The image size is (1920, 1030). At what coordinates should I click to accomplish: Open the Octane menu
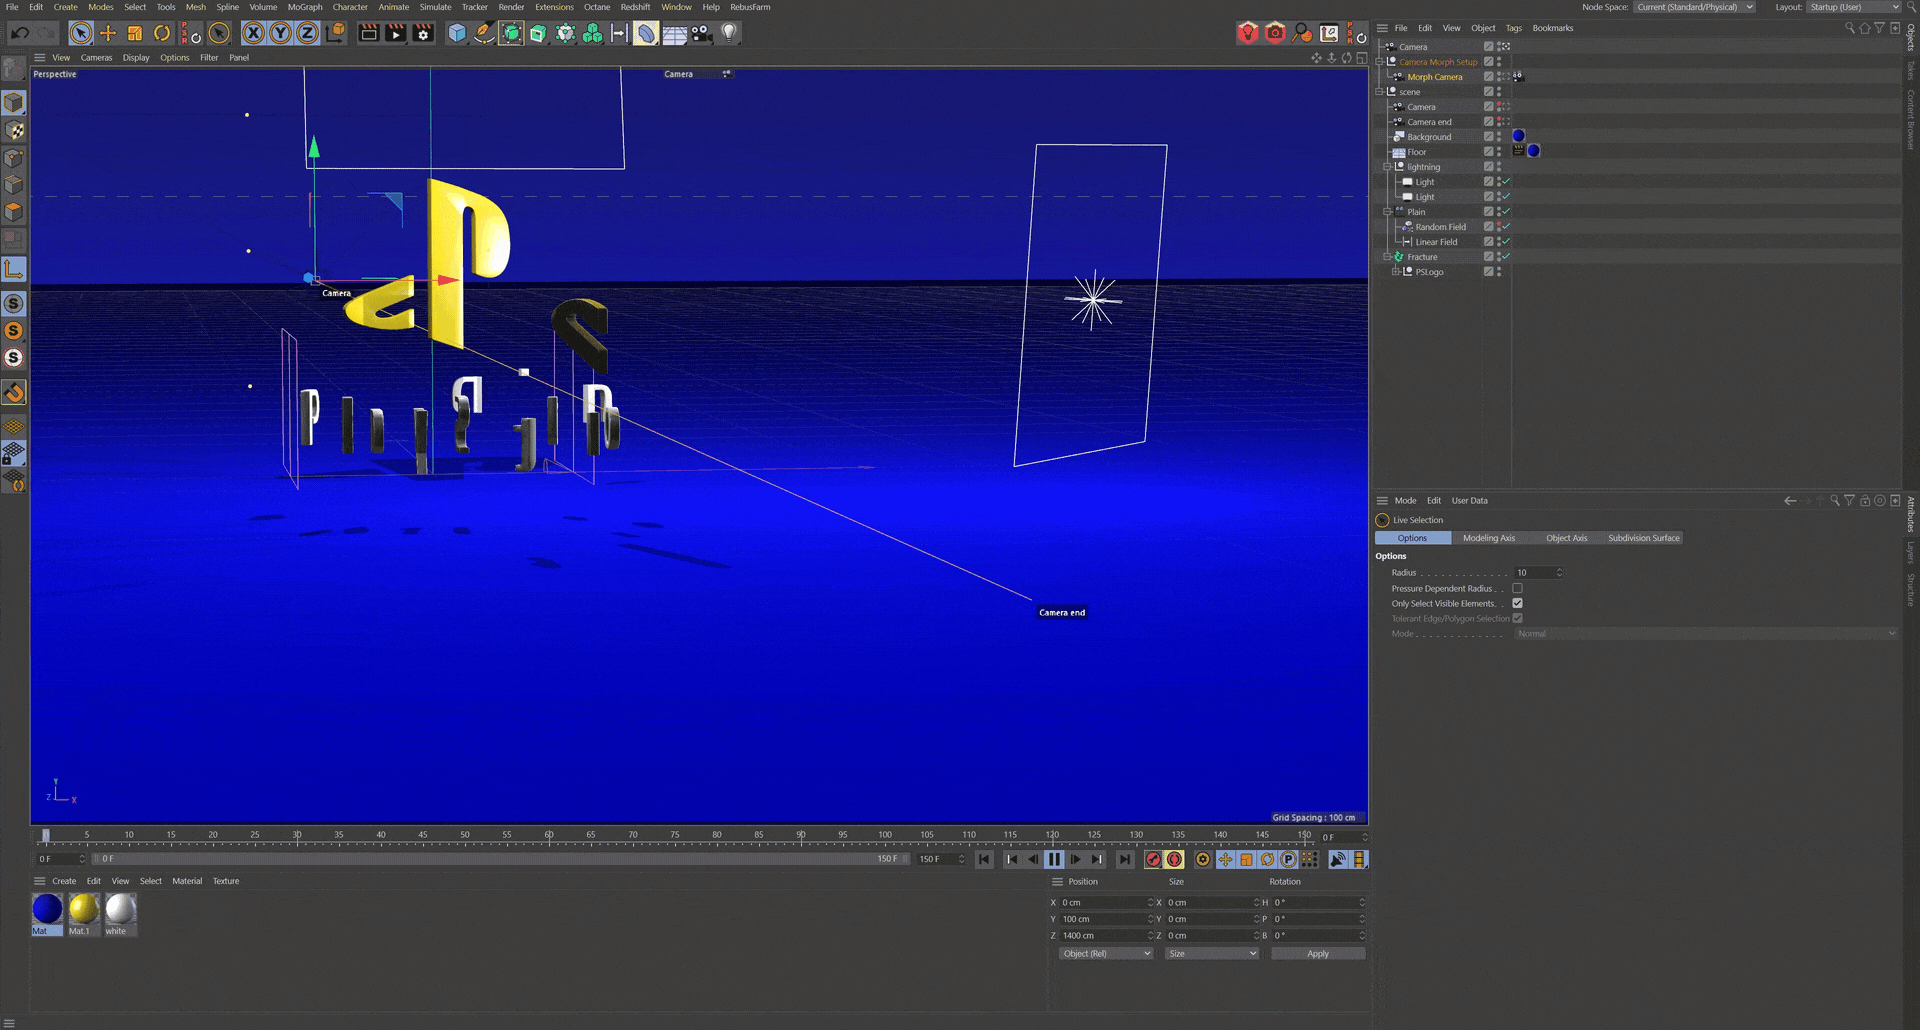[x=597, y=7]
